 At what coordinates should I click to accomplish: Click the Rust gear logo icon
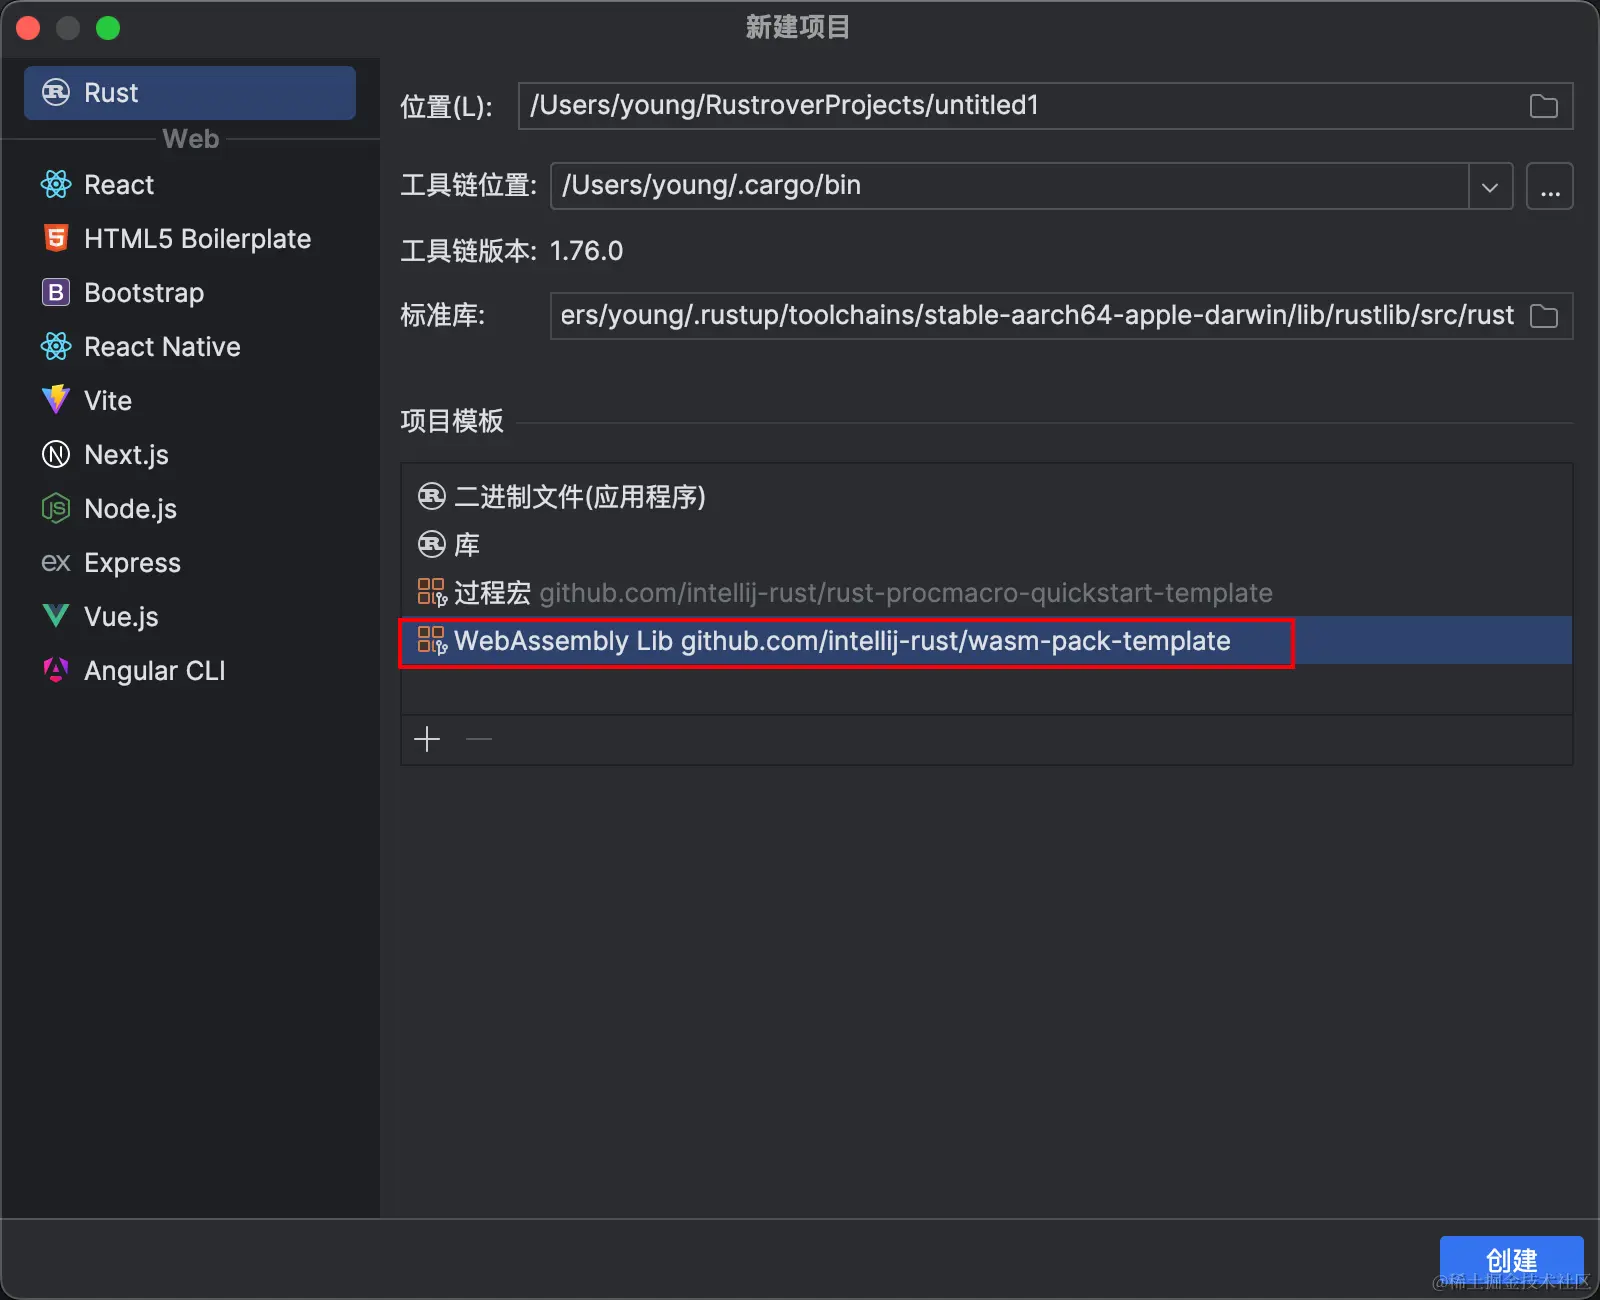pos(56,93)
